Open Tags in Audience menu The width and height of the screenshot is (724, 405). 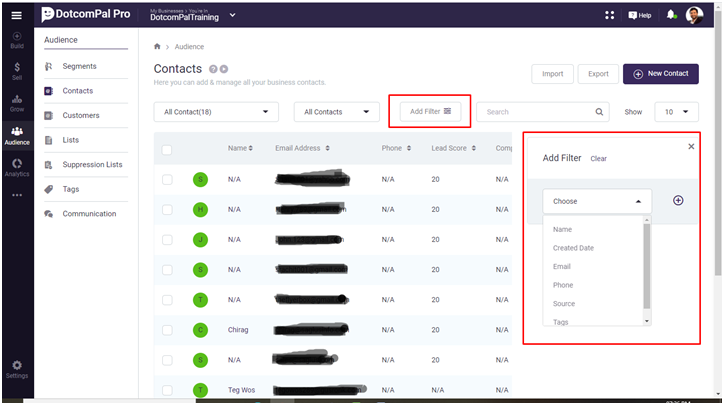[x=71, y=189]
